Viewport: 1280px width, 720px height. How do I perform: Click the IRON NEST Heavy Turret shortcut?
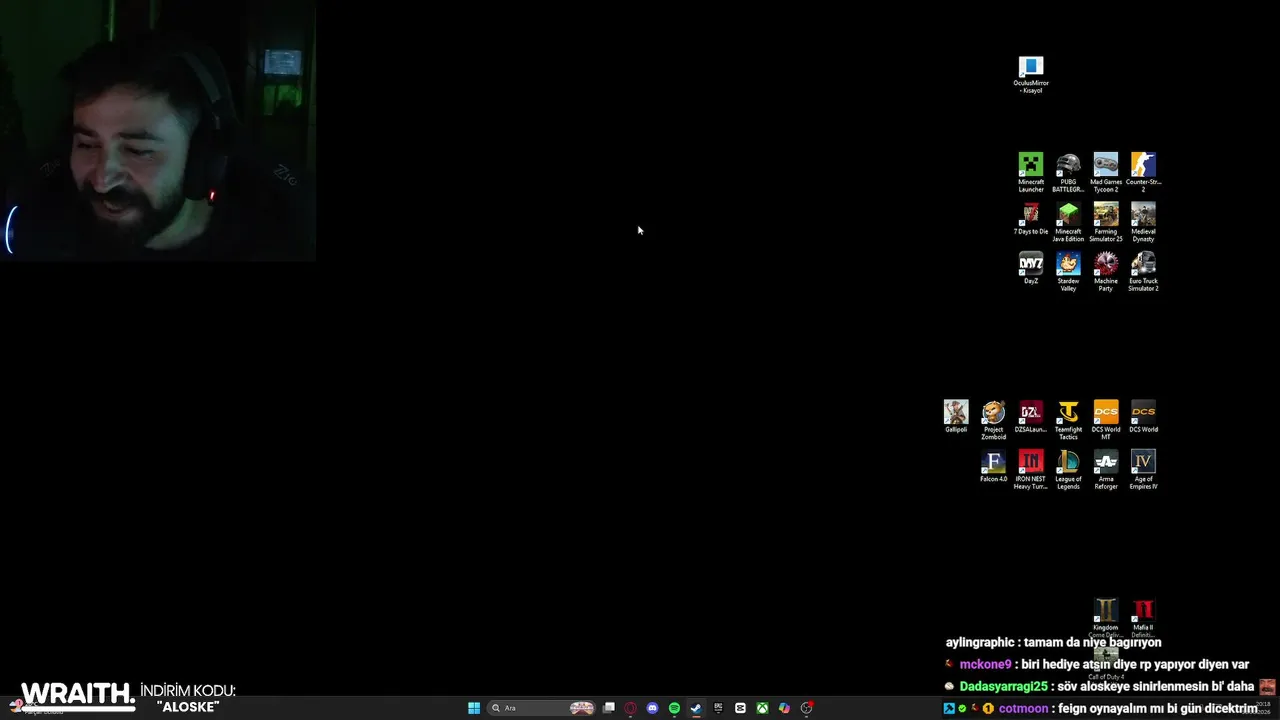click(x=1031, y=470)
